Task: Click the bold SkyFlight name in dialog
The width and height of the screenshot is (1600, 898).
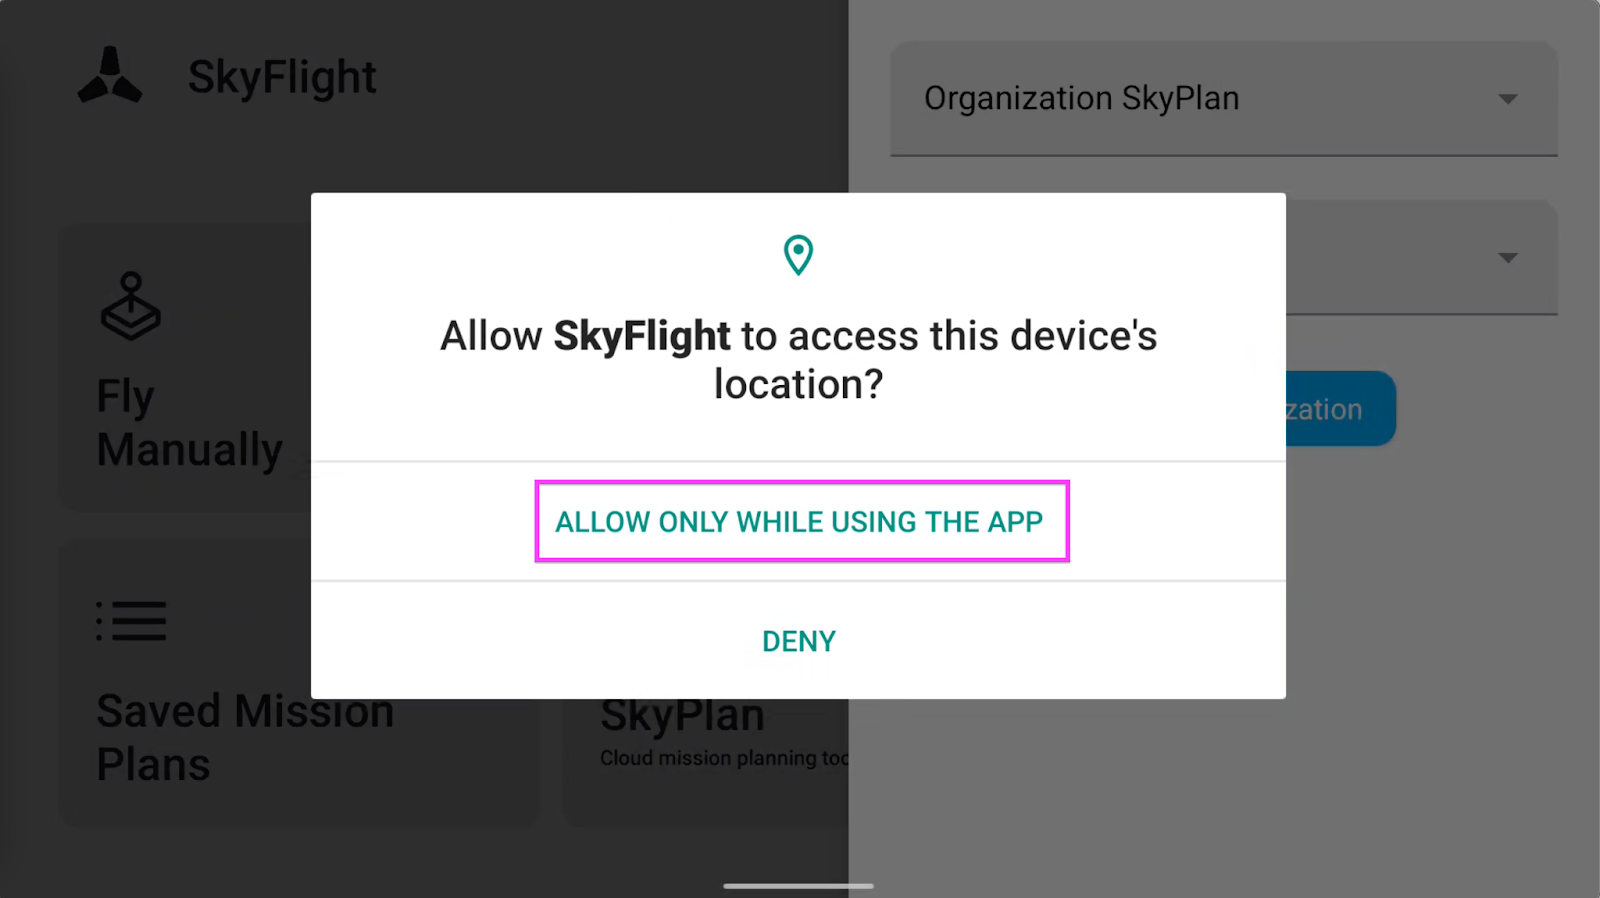Action: [x=642, y=336]
